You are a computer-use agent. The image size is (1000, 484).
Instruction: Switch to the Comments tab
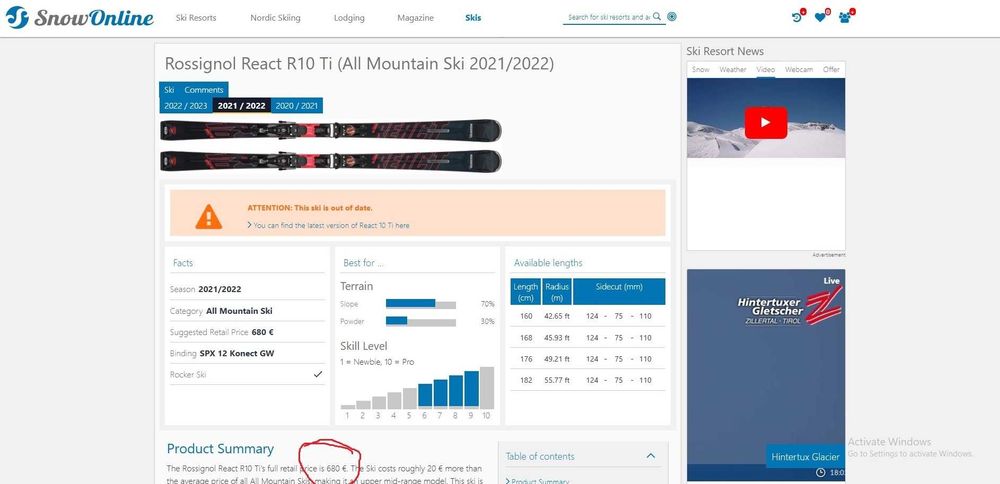click(203, 90)
